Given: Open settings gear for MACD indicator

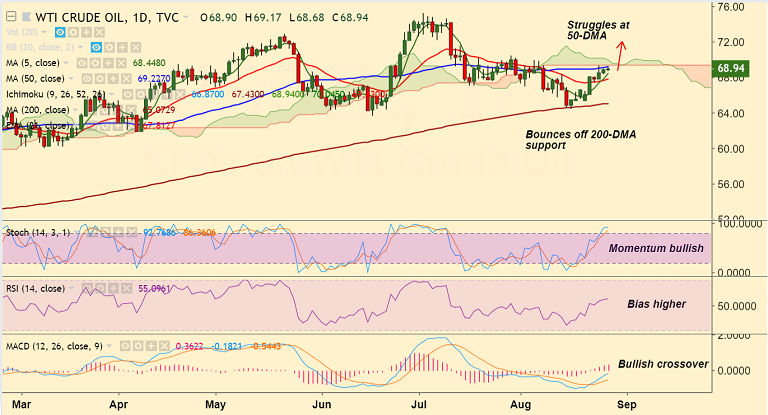Looking at the screenshot, I should pos(138,346).
